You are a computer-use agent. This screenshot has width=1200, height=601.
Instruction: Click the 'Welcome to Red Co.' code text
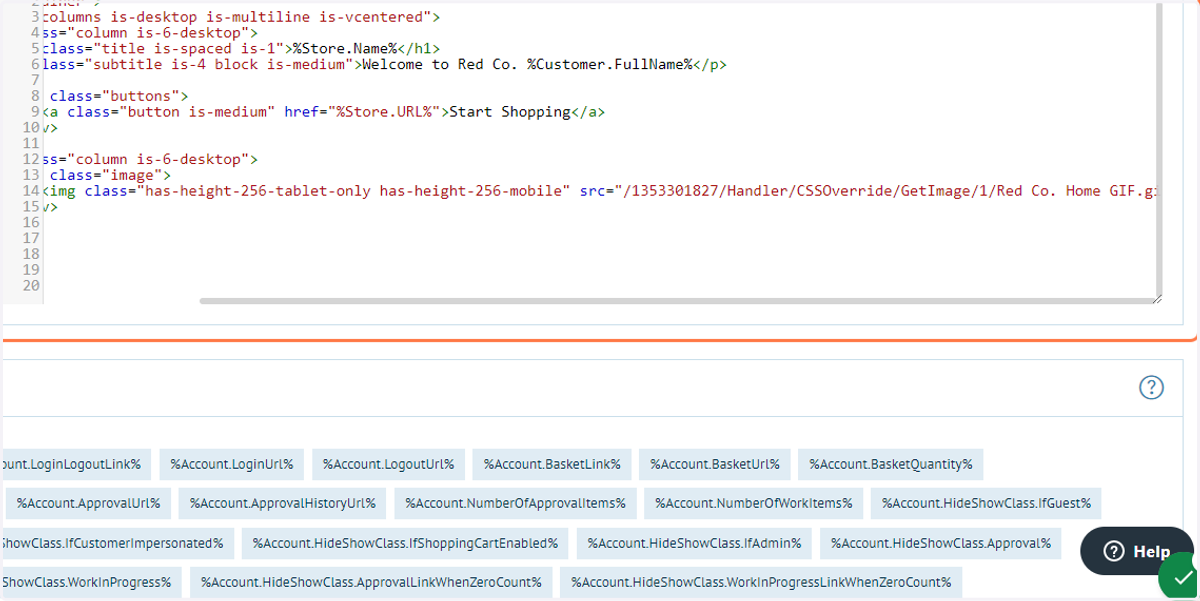[x=440, y=65]
